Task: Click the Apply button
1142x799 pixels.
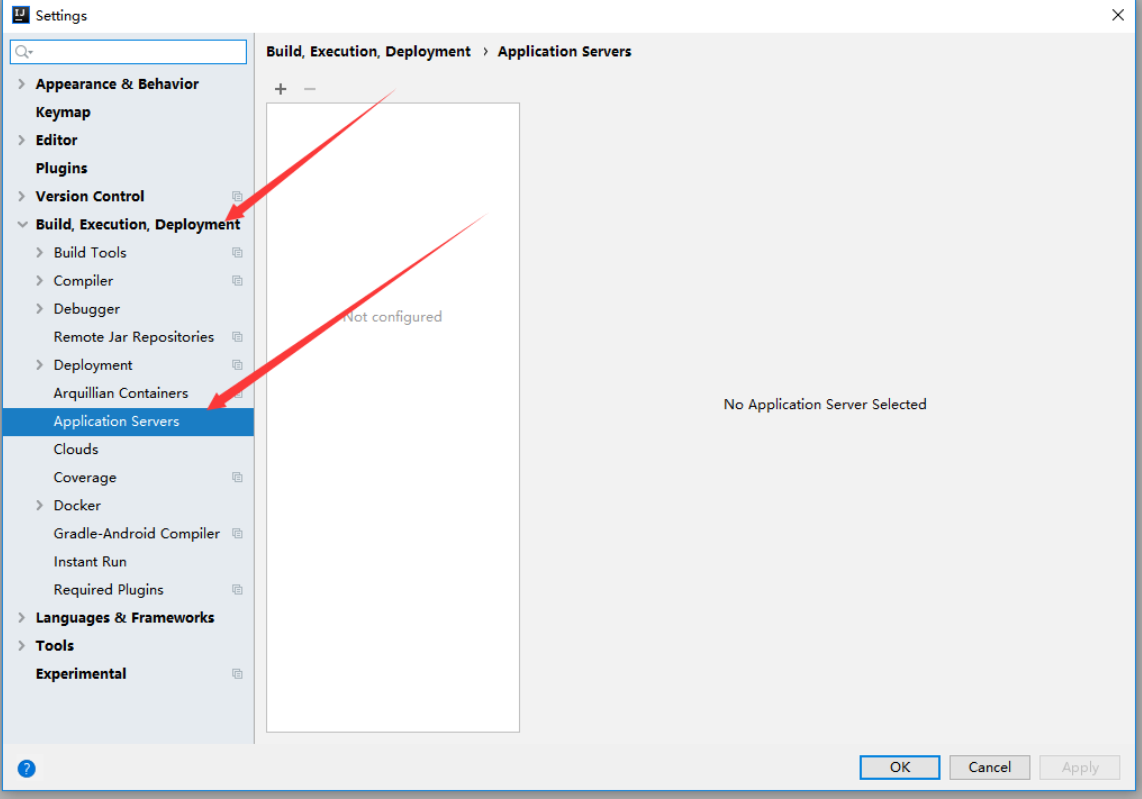Action: pyautogui.click(x=1079, y=767)
